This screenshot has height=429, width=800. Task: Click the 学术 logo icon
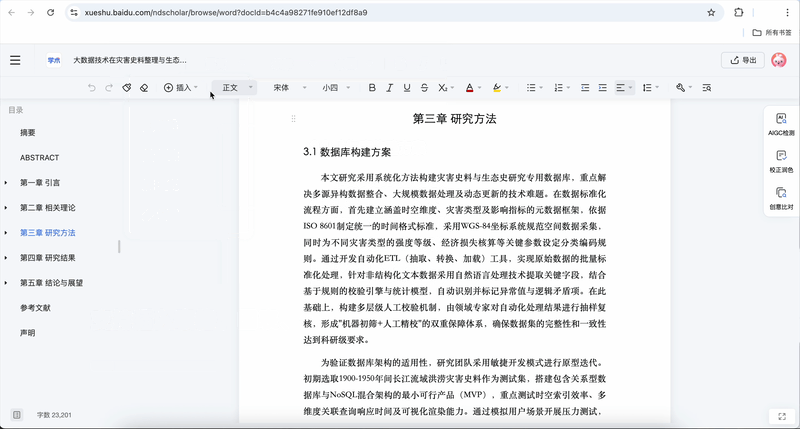pos(54,60)
